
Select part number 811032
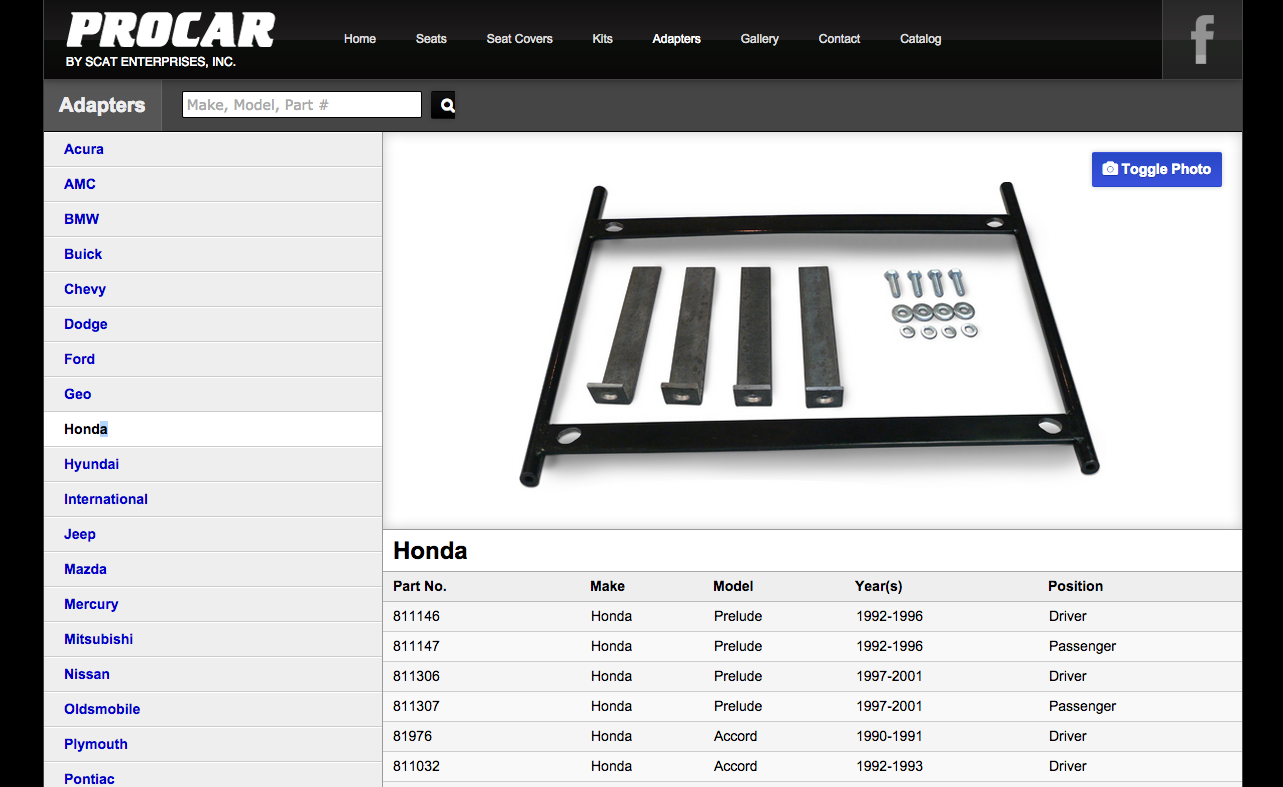[x=416, y=766]
